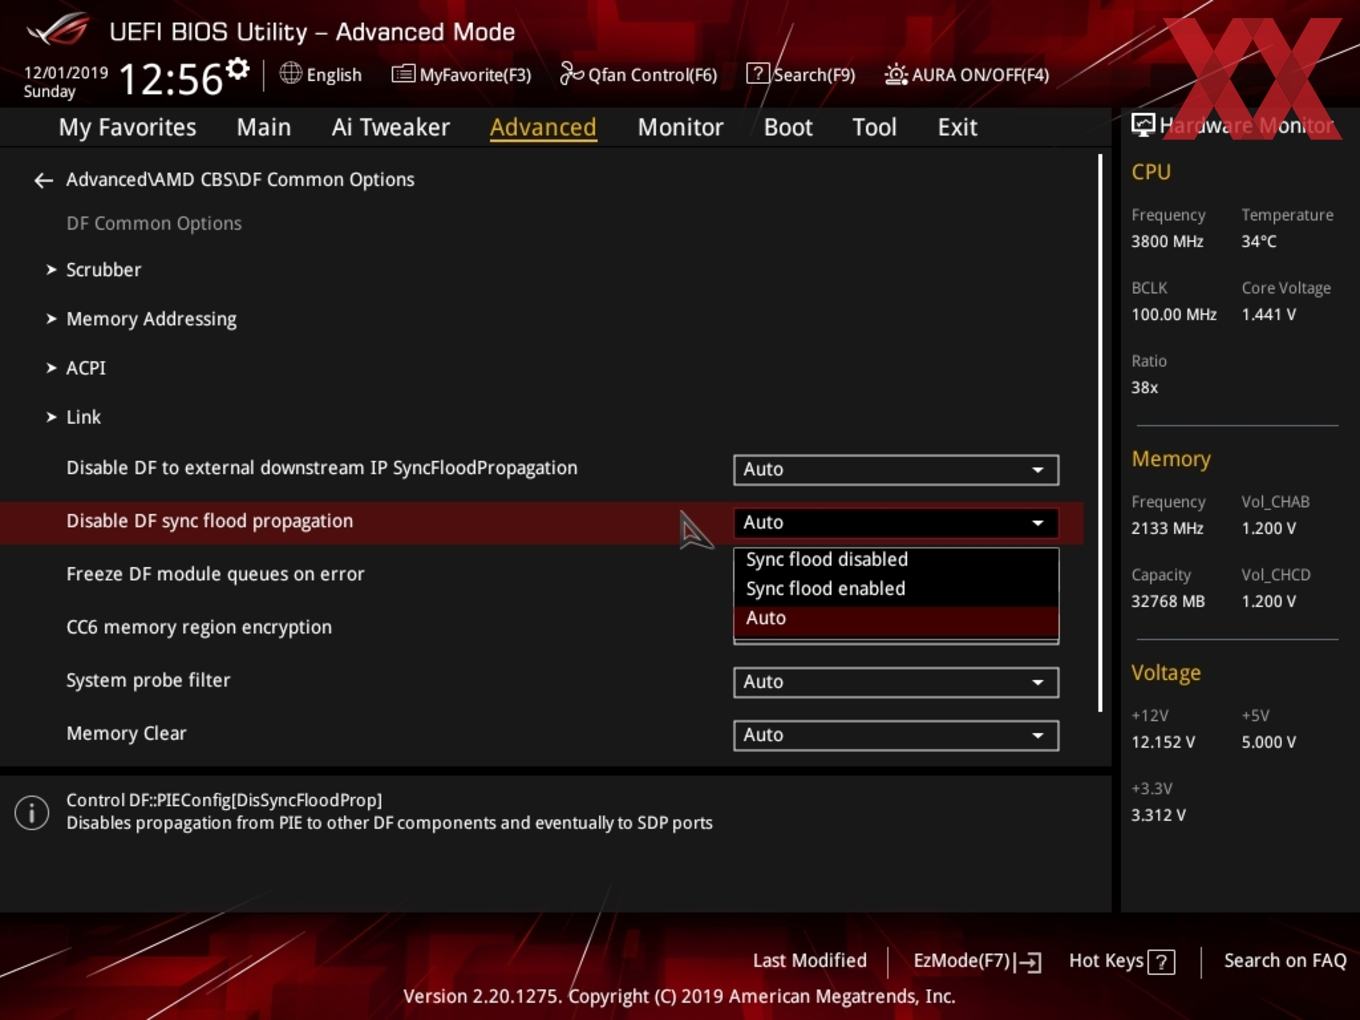This screenshot has height=1020, width=1360.
Task: Click back arrow to AMD CBS
Action: coord(43,180)
